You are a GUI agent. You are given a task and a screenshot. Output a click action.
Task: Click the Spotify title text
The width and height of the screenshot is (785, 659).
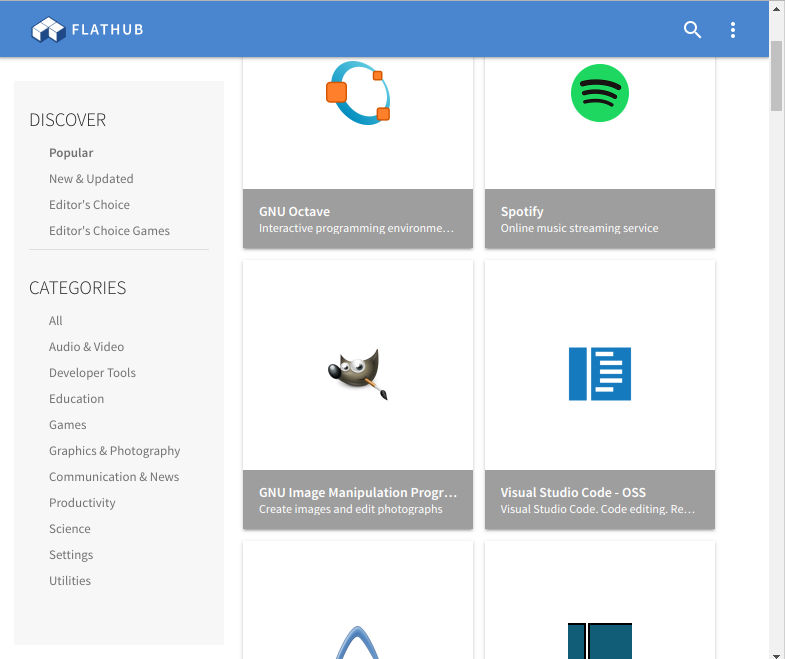click(522, 212)
